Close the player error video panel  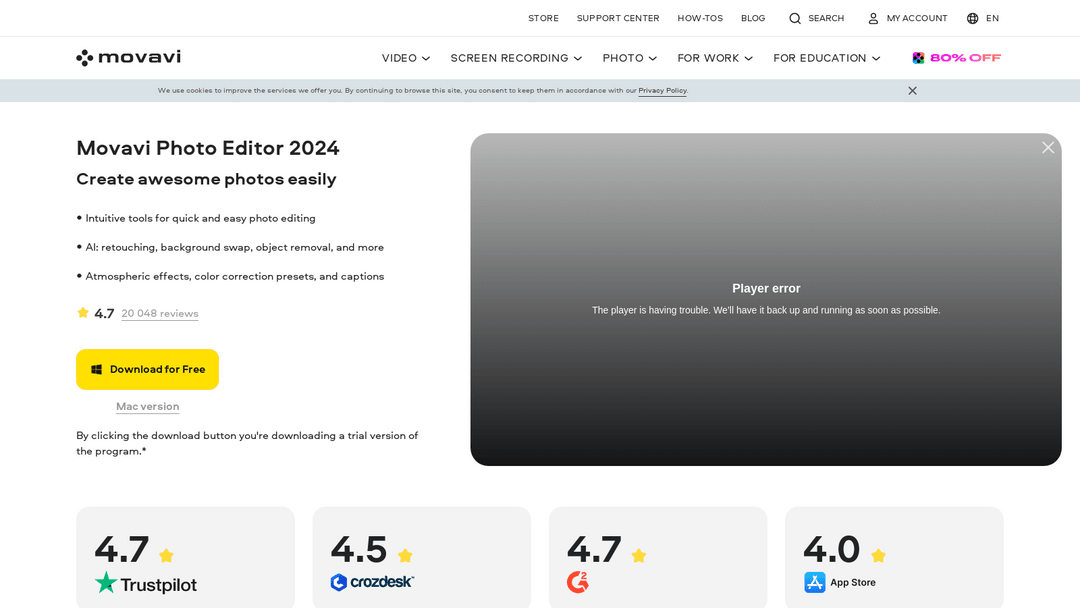[x=1047, y=148]
